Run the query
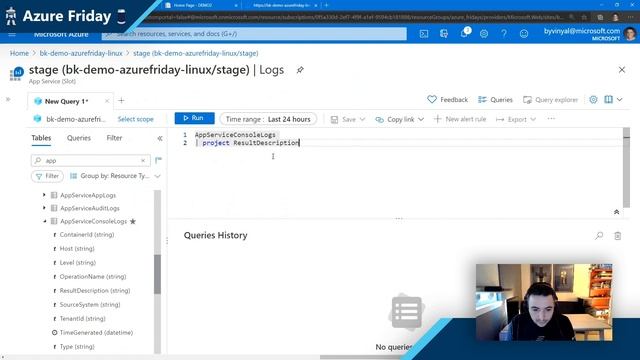 click(194, 118)
